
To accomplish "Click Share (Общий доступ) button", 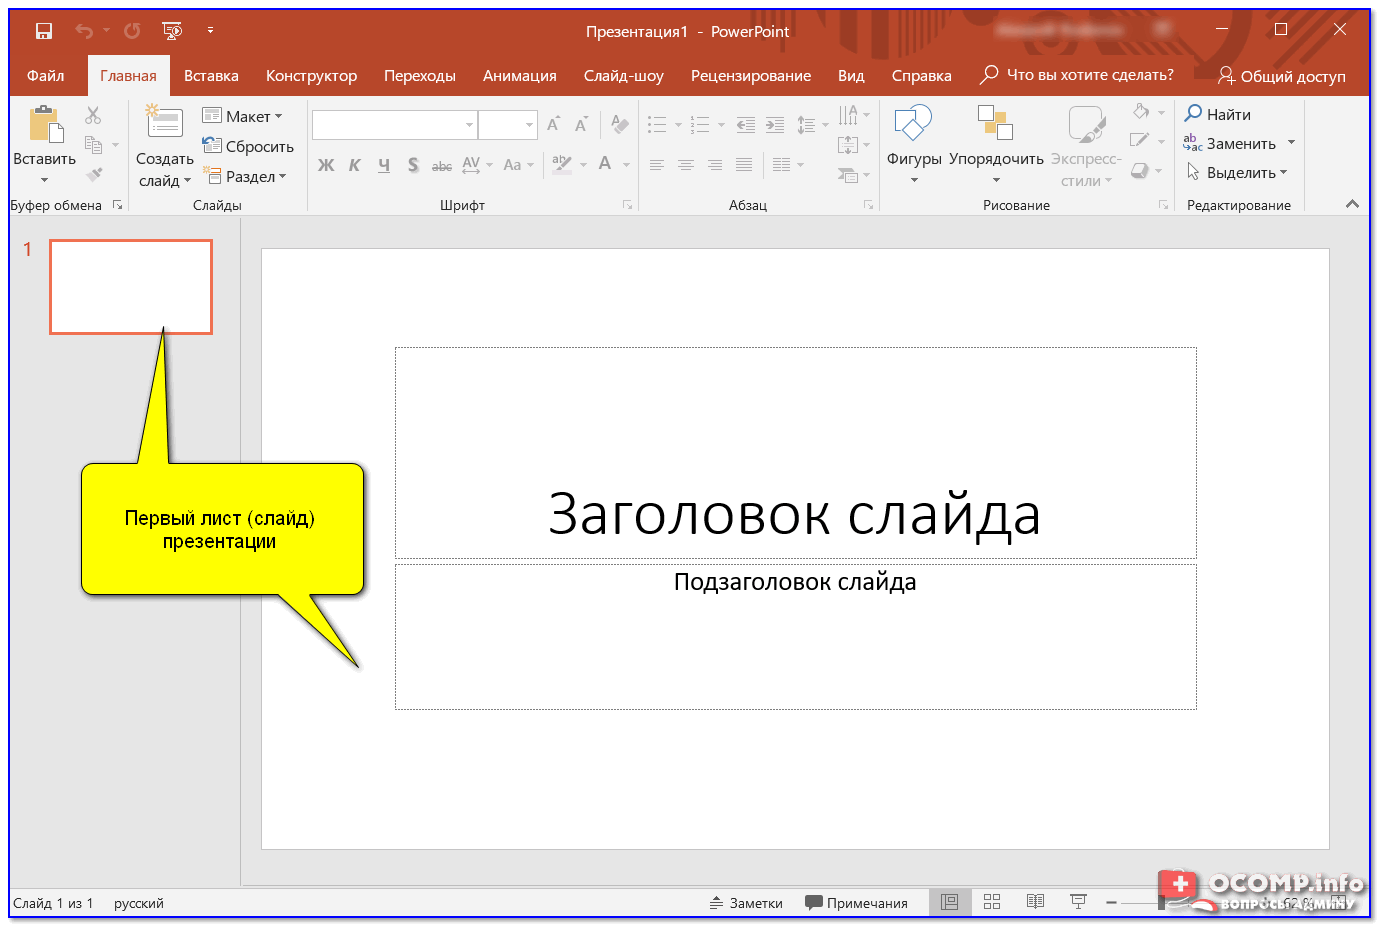I will [1282, 76].
